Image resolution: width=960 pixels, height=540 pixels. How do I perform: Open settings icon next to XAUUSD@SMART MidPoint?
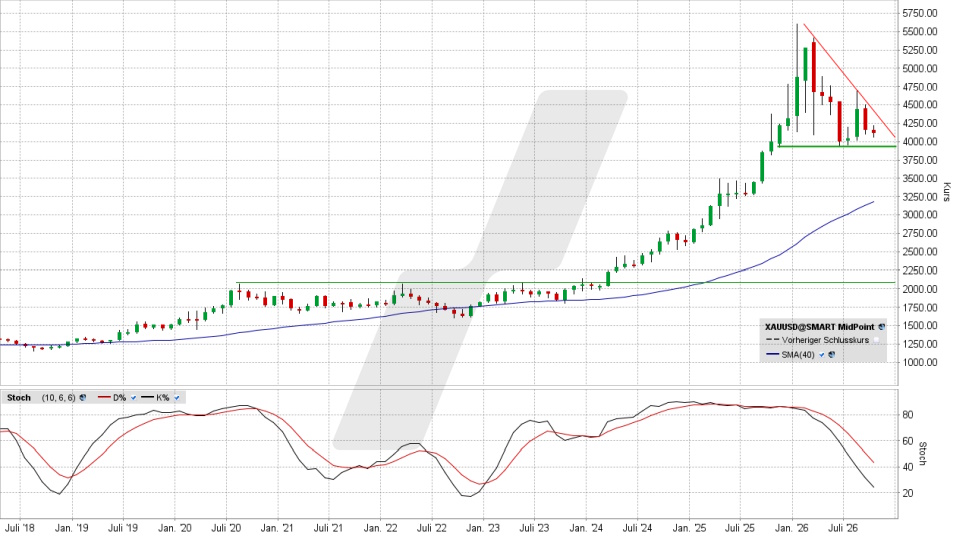coord(882,327)
